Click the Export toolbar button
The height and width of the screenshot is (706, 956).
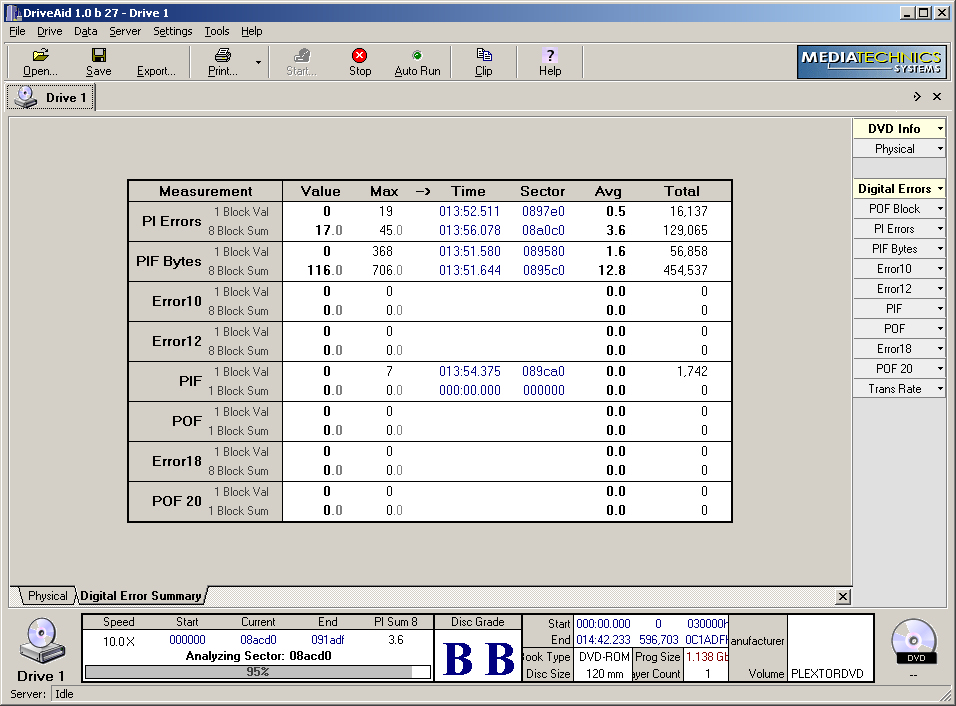pyautogui.click(x=156, y=71)
